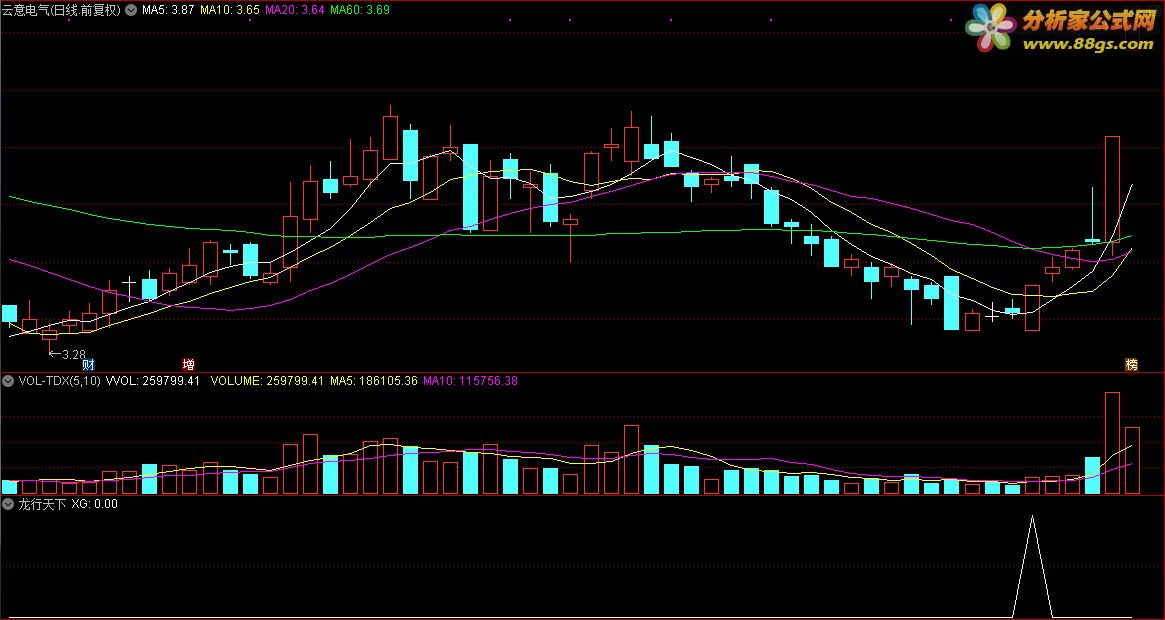Click the volume MA10: 115756.38 value
1165x620 pixels.
pyautogui.click(x=470, y=381)
